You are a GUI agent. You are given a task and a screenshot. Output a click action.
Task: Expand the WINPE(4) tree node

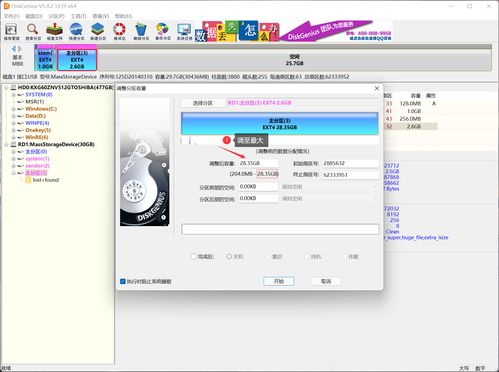pyautogui.click(x=14, y=123)
